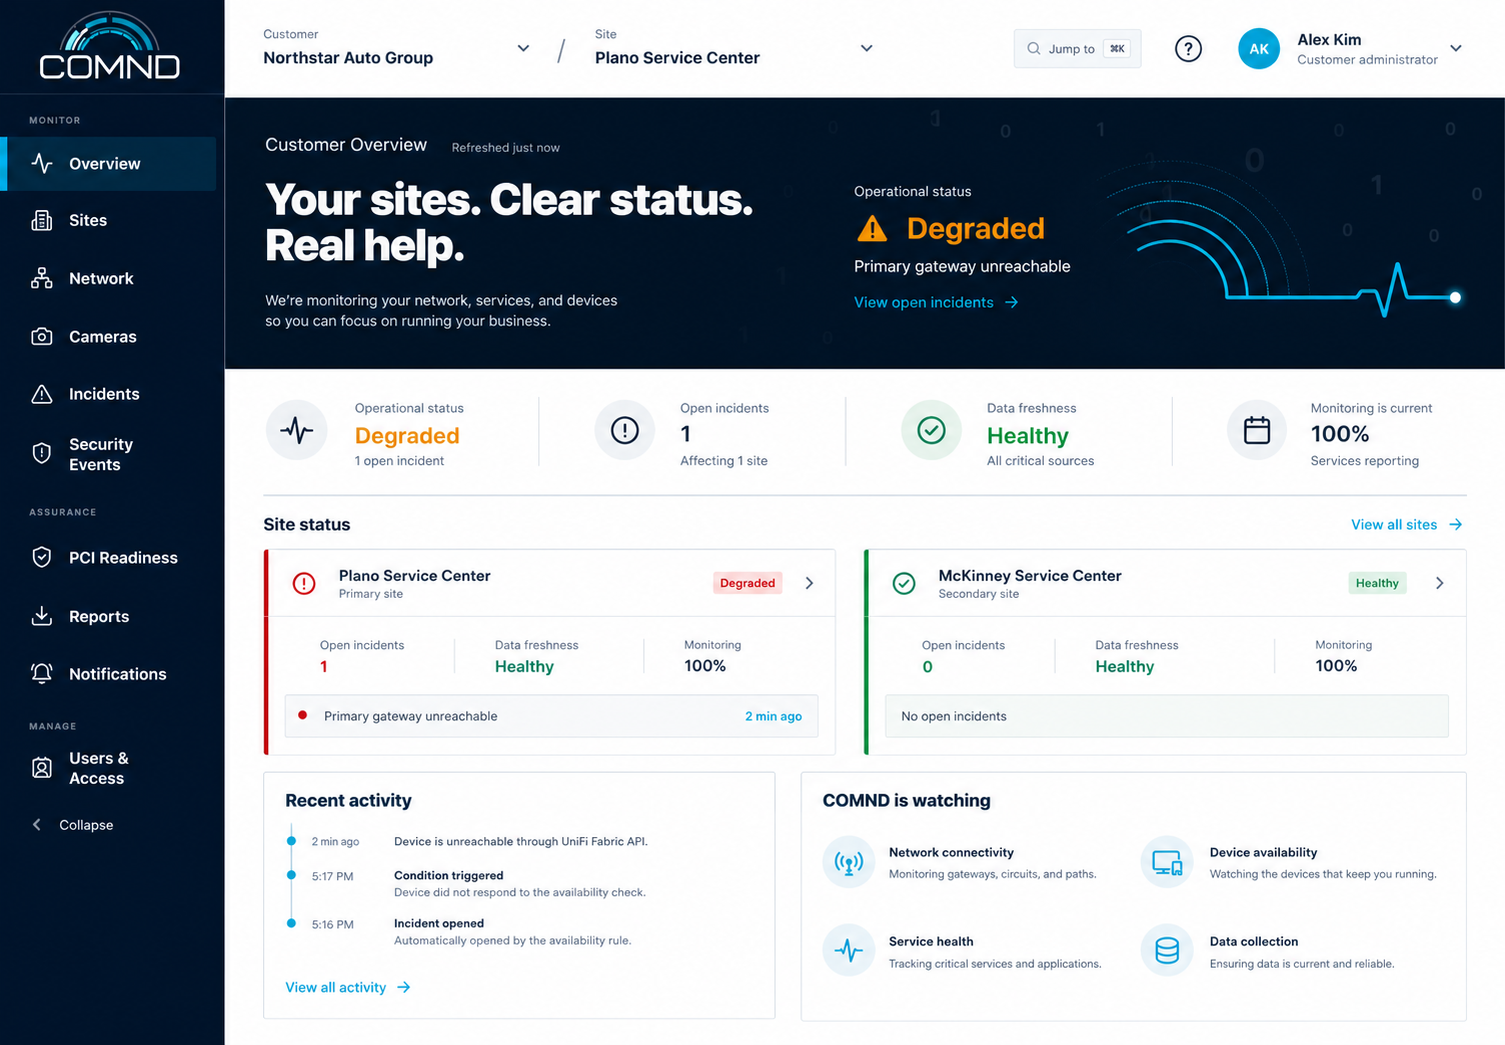This screenshot has height=1045, width=1505.
Task: Click 'Device is unreachable through UniFi Fabric API.'
Action: point(520,841)
